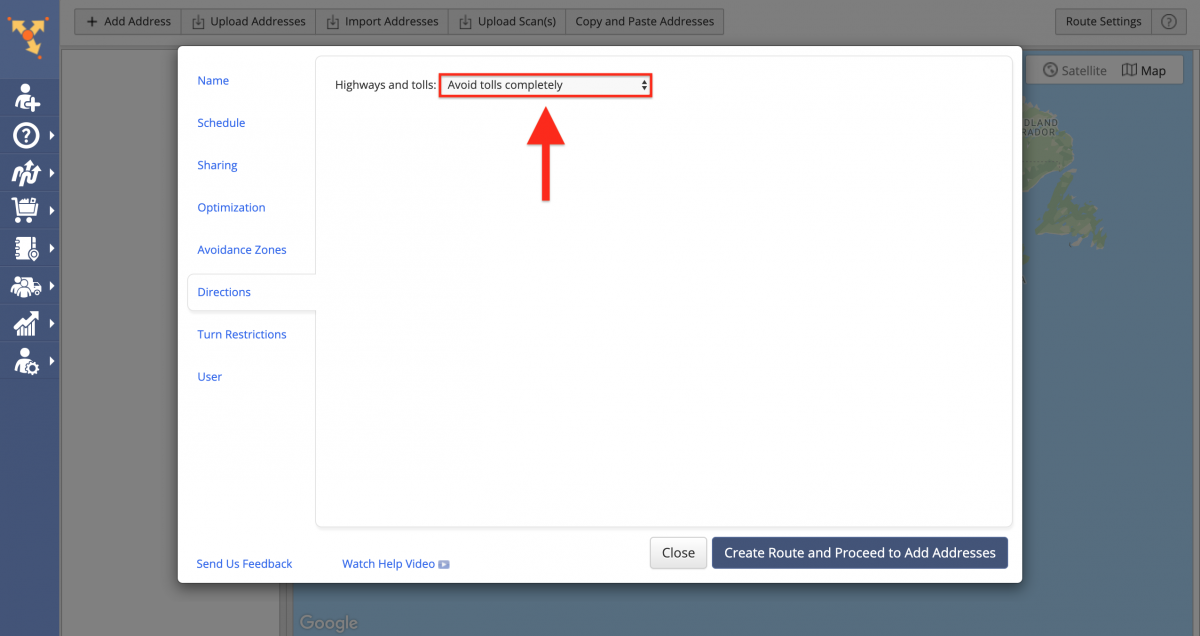Expand the help sidebar submenu arrow
1200x636 pixels.
[51, 134]
